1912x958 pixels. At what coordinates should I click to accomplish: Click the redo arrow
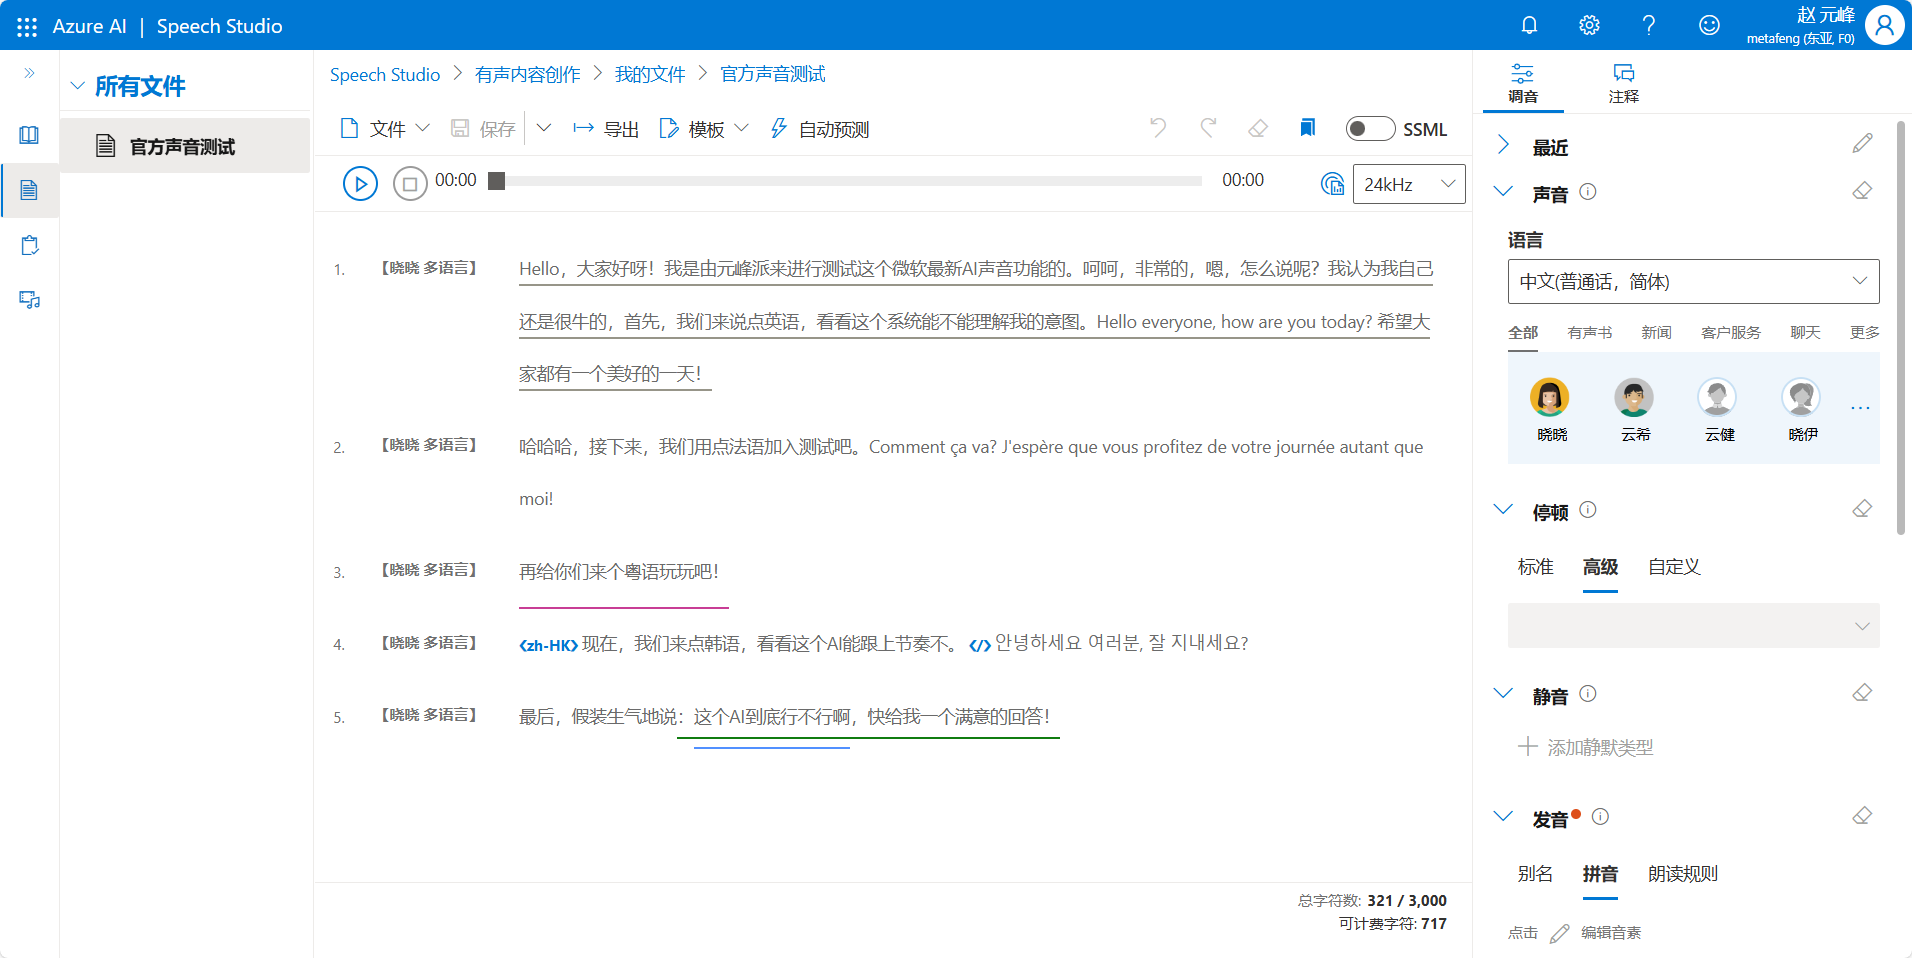tap(1208, 128)
